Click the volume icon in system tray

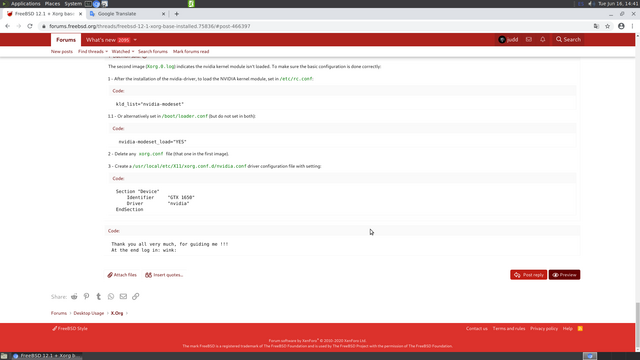591,4
